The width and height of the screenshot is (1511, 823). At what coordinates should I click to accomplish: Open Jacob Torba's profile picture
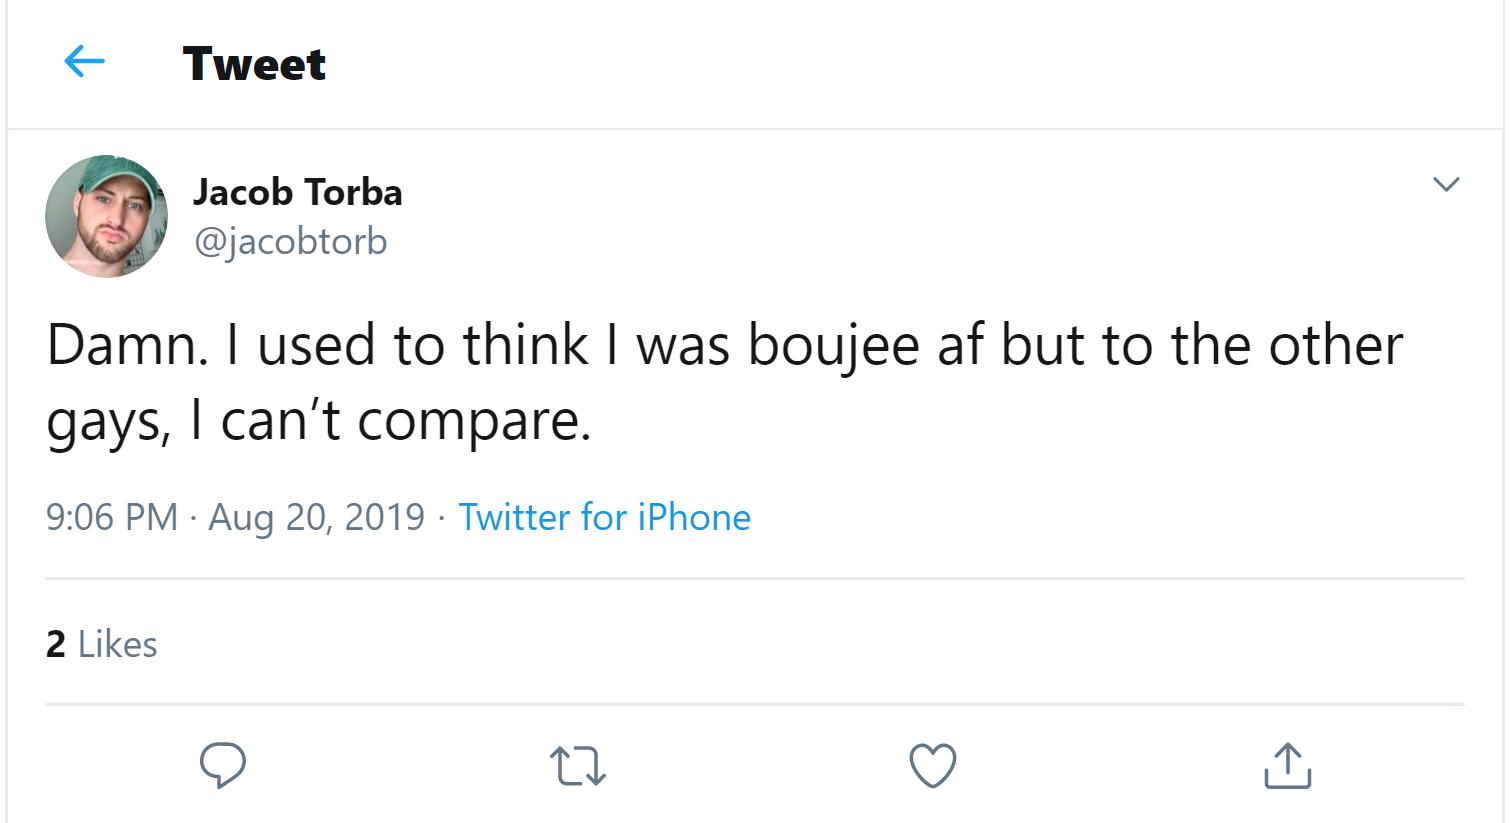point(106,216)
